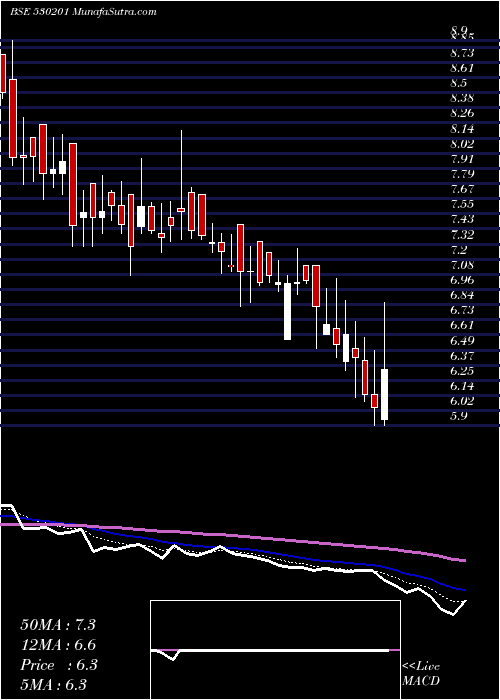
Task: Click the 8.61 price axis label
Action: click(x=462, y=68)
